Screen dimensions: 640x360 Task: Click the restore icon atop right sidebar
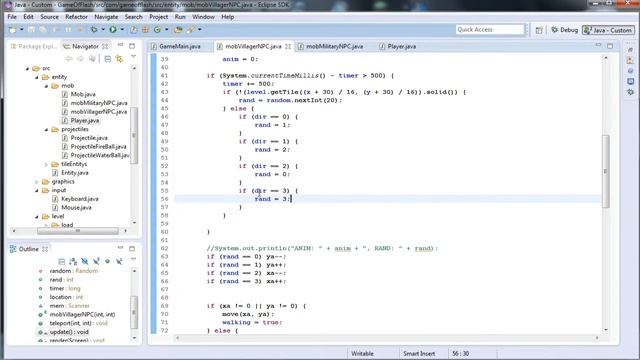click(x=631, y=50)
